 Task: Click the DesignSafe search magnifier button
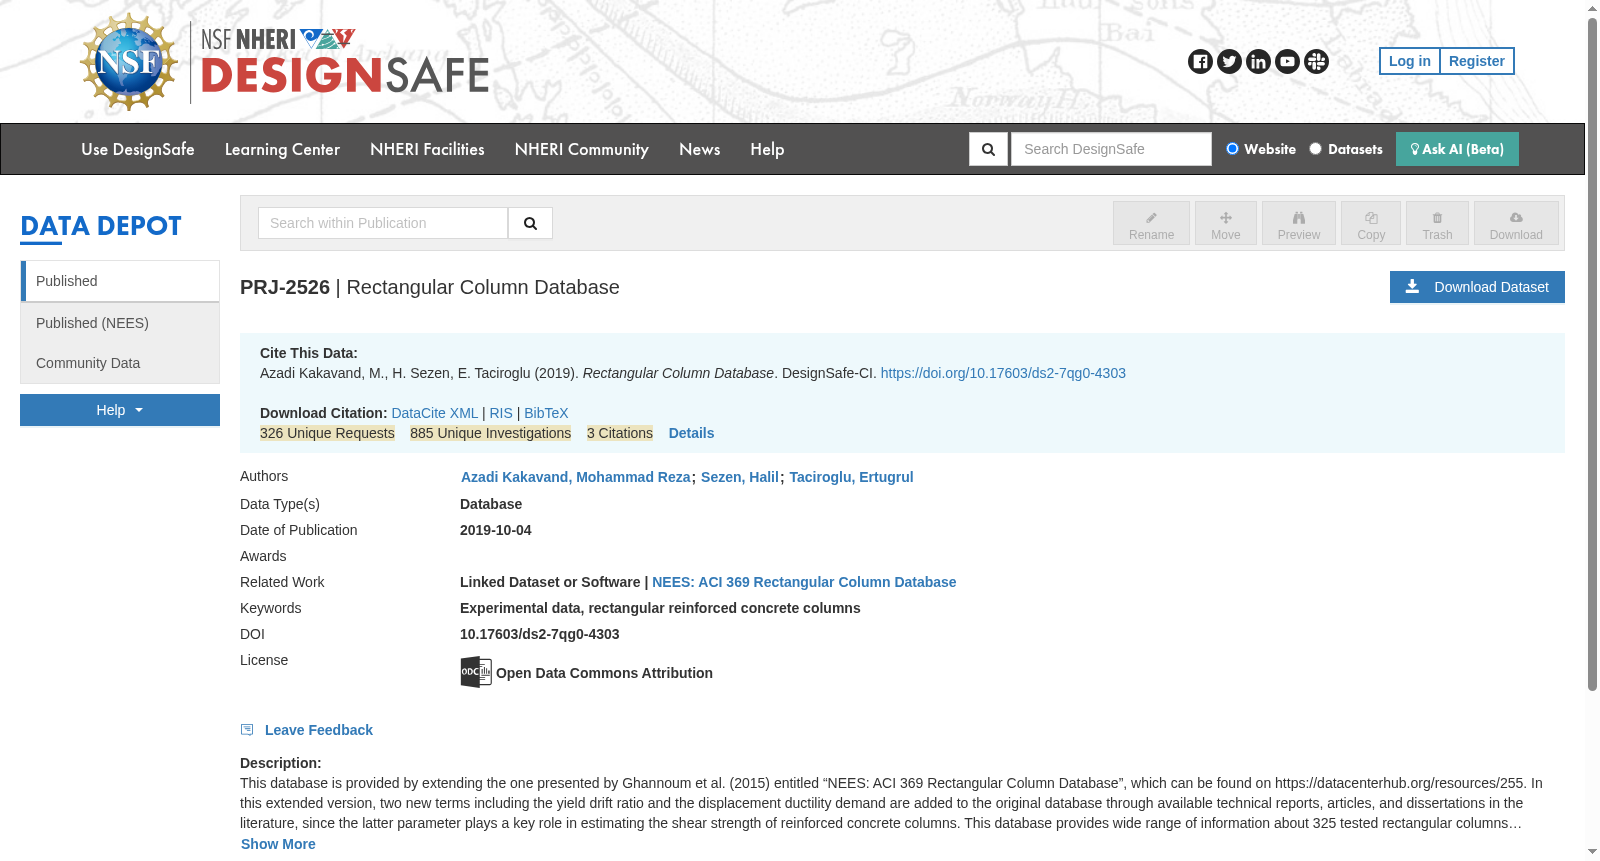[988, 149]
